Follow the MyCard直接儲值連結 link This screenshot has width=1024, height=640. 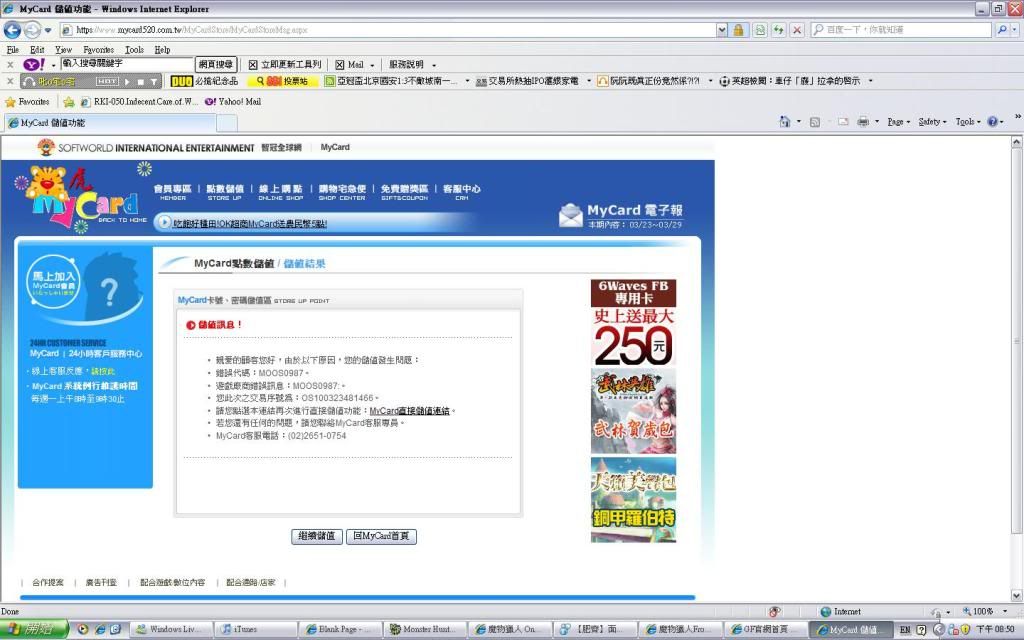409,411
